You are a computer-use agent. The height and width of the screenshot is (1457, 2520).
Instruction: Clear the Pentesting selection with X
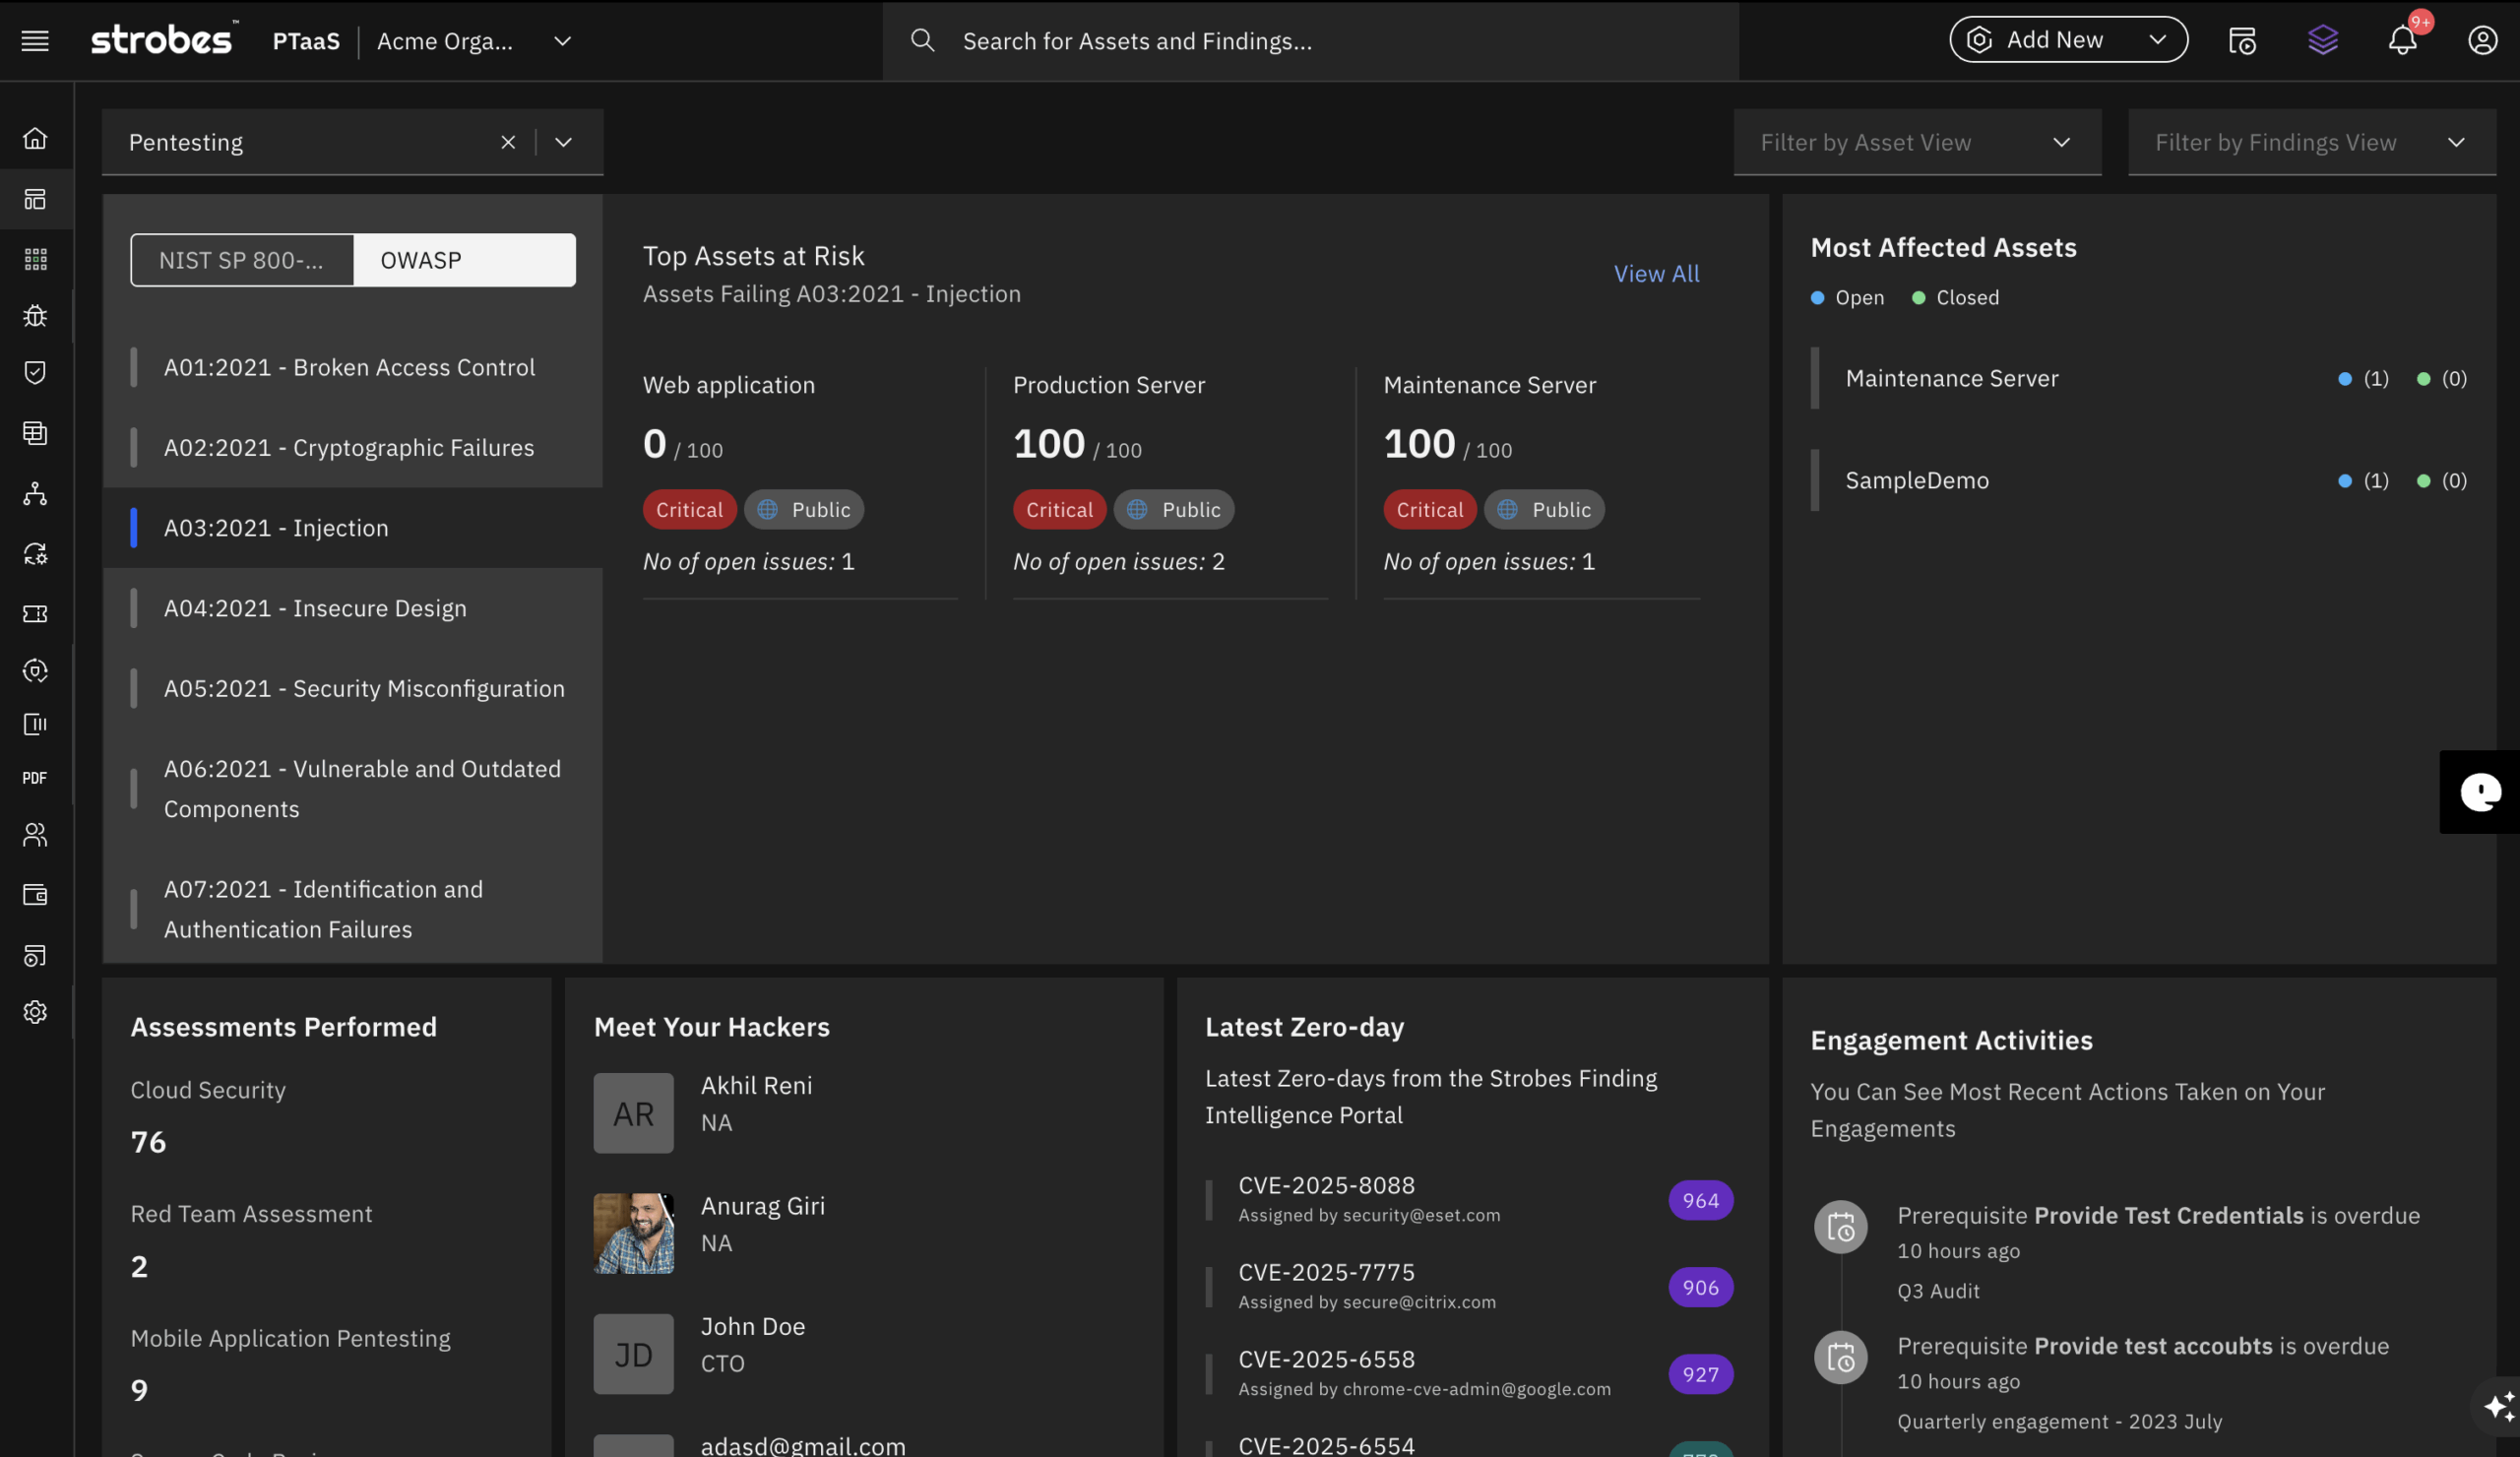coord(508,143)
